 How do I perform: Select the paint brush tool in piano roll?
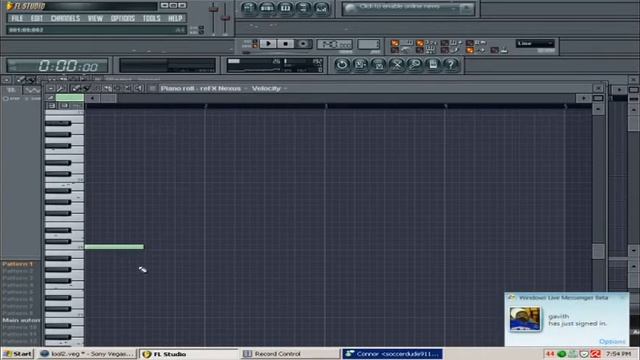pyautogui.click(x=86, y=88)
